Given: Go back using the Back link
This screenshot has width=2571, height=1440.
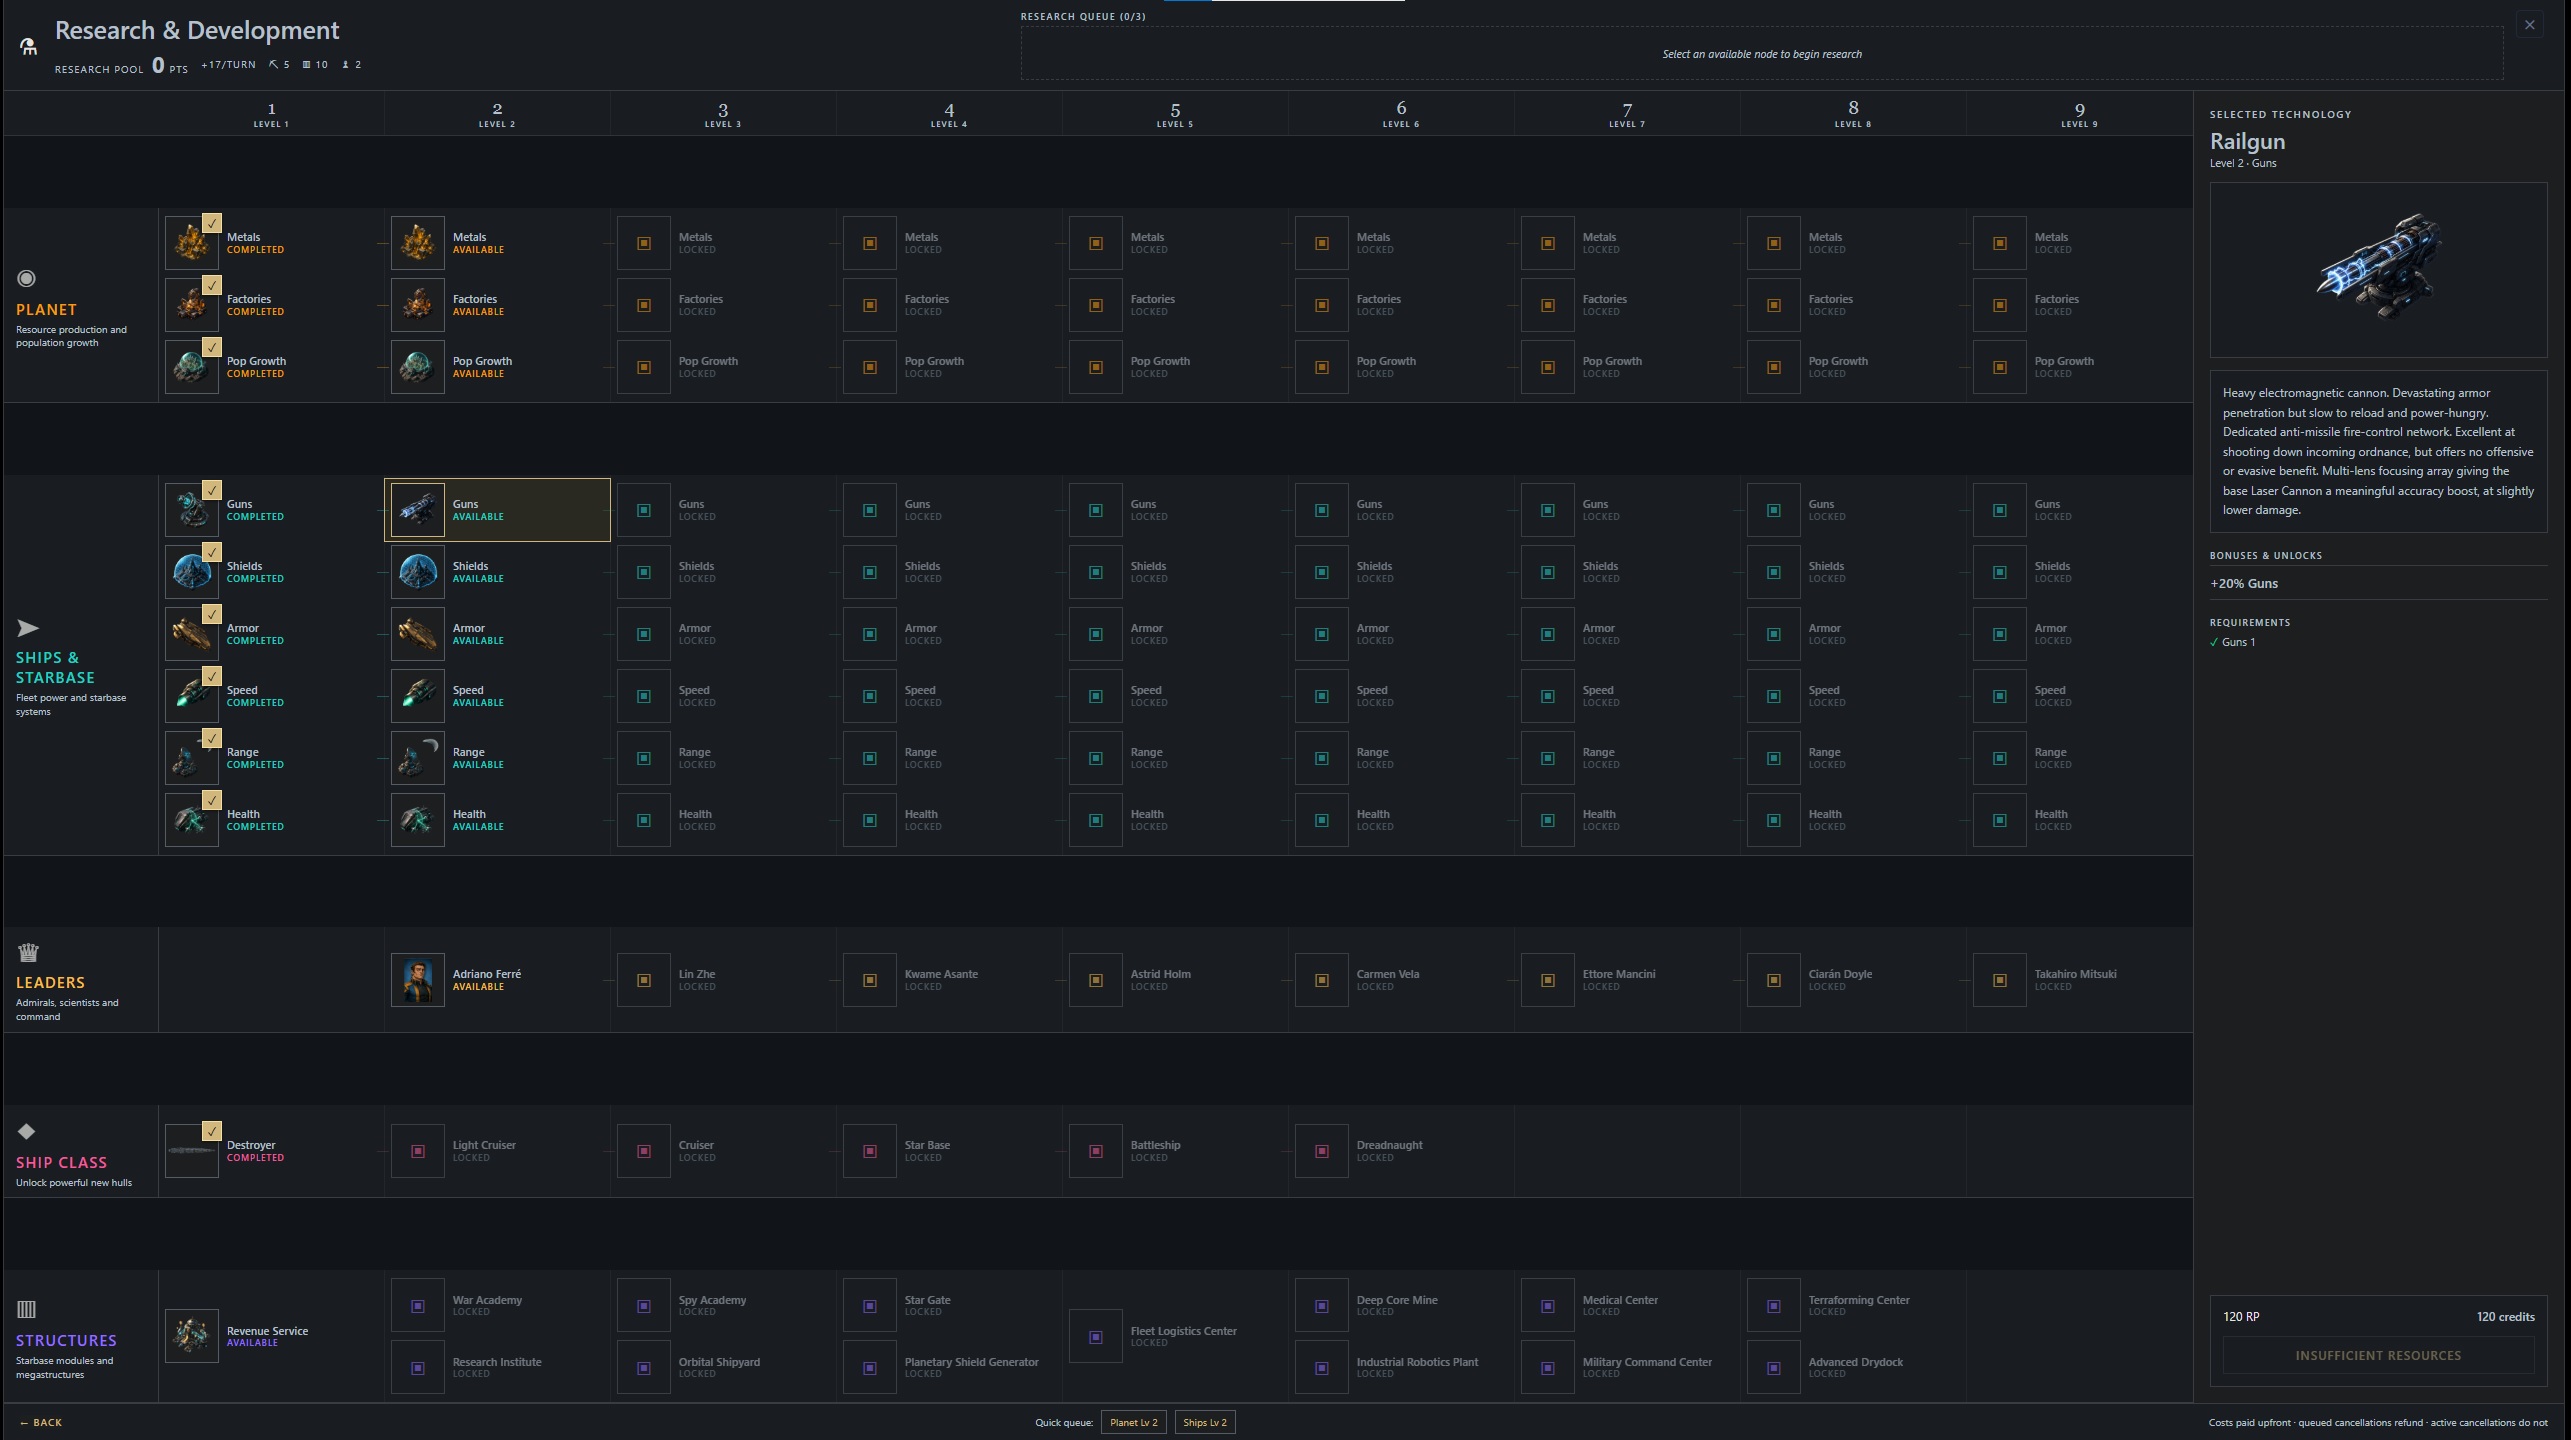Looking at the screenshot, I should coord(41,1422).
